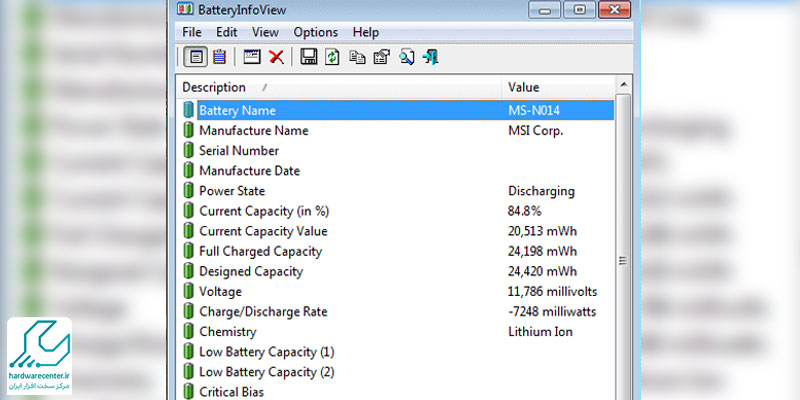Click the BatteryInfoView title bar icon
800x400 pixels.
(x=185, y=9)
